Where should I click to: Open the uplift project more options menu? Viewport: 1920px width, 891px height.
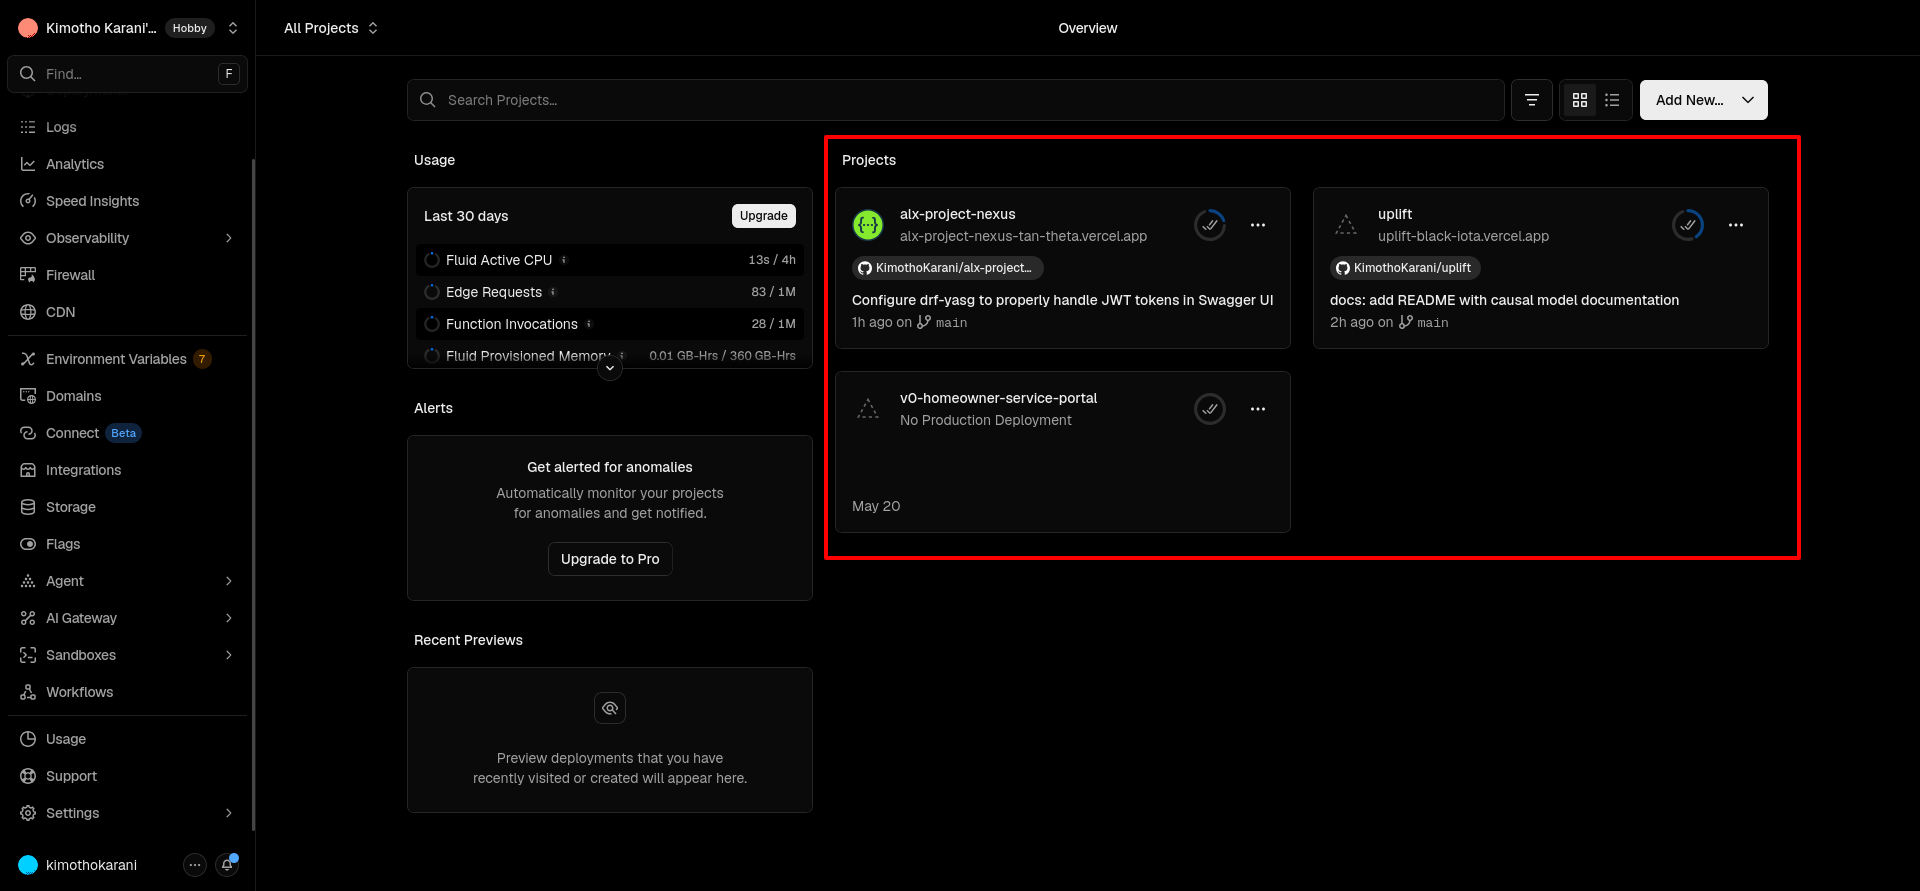[1736, 225]
